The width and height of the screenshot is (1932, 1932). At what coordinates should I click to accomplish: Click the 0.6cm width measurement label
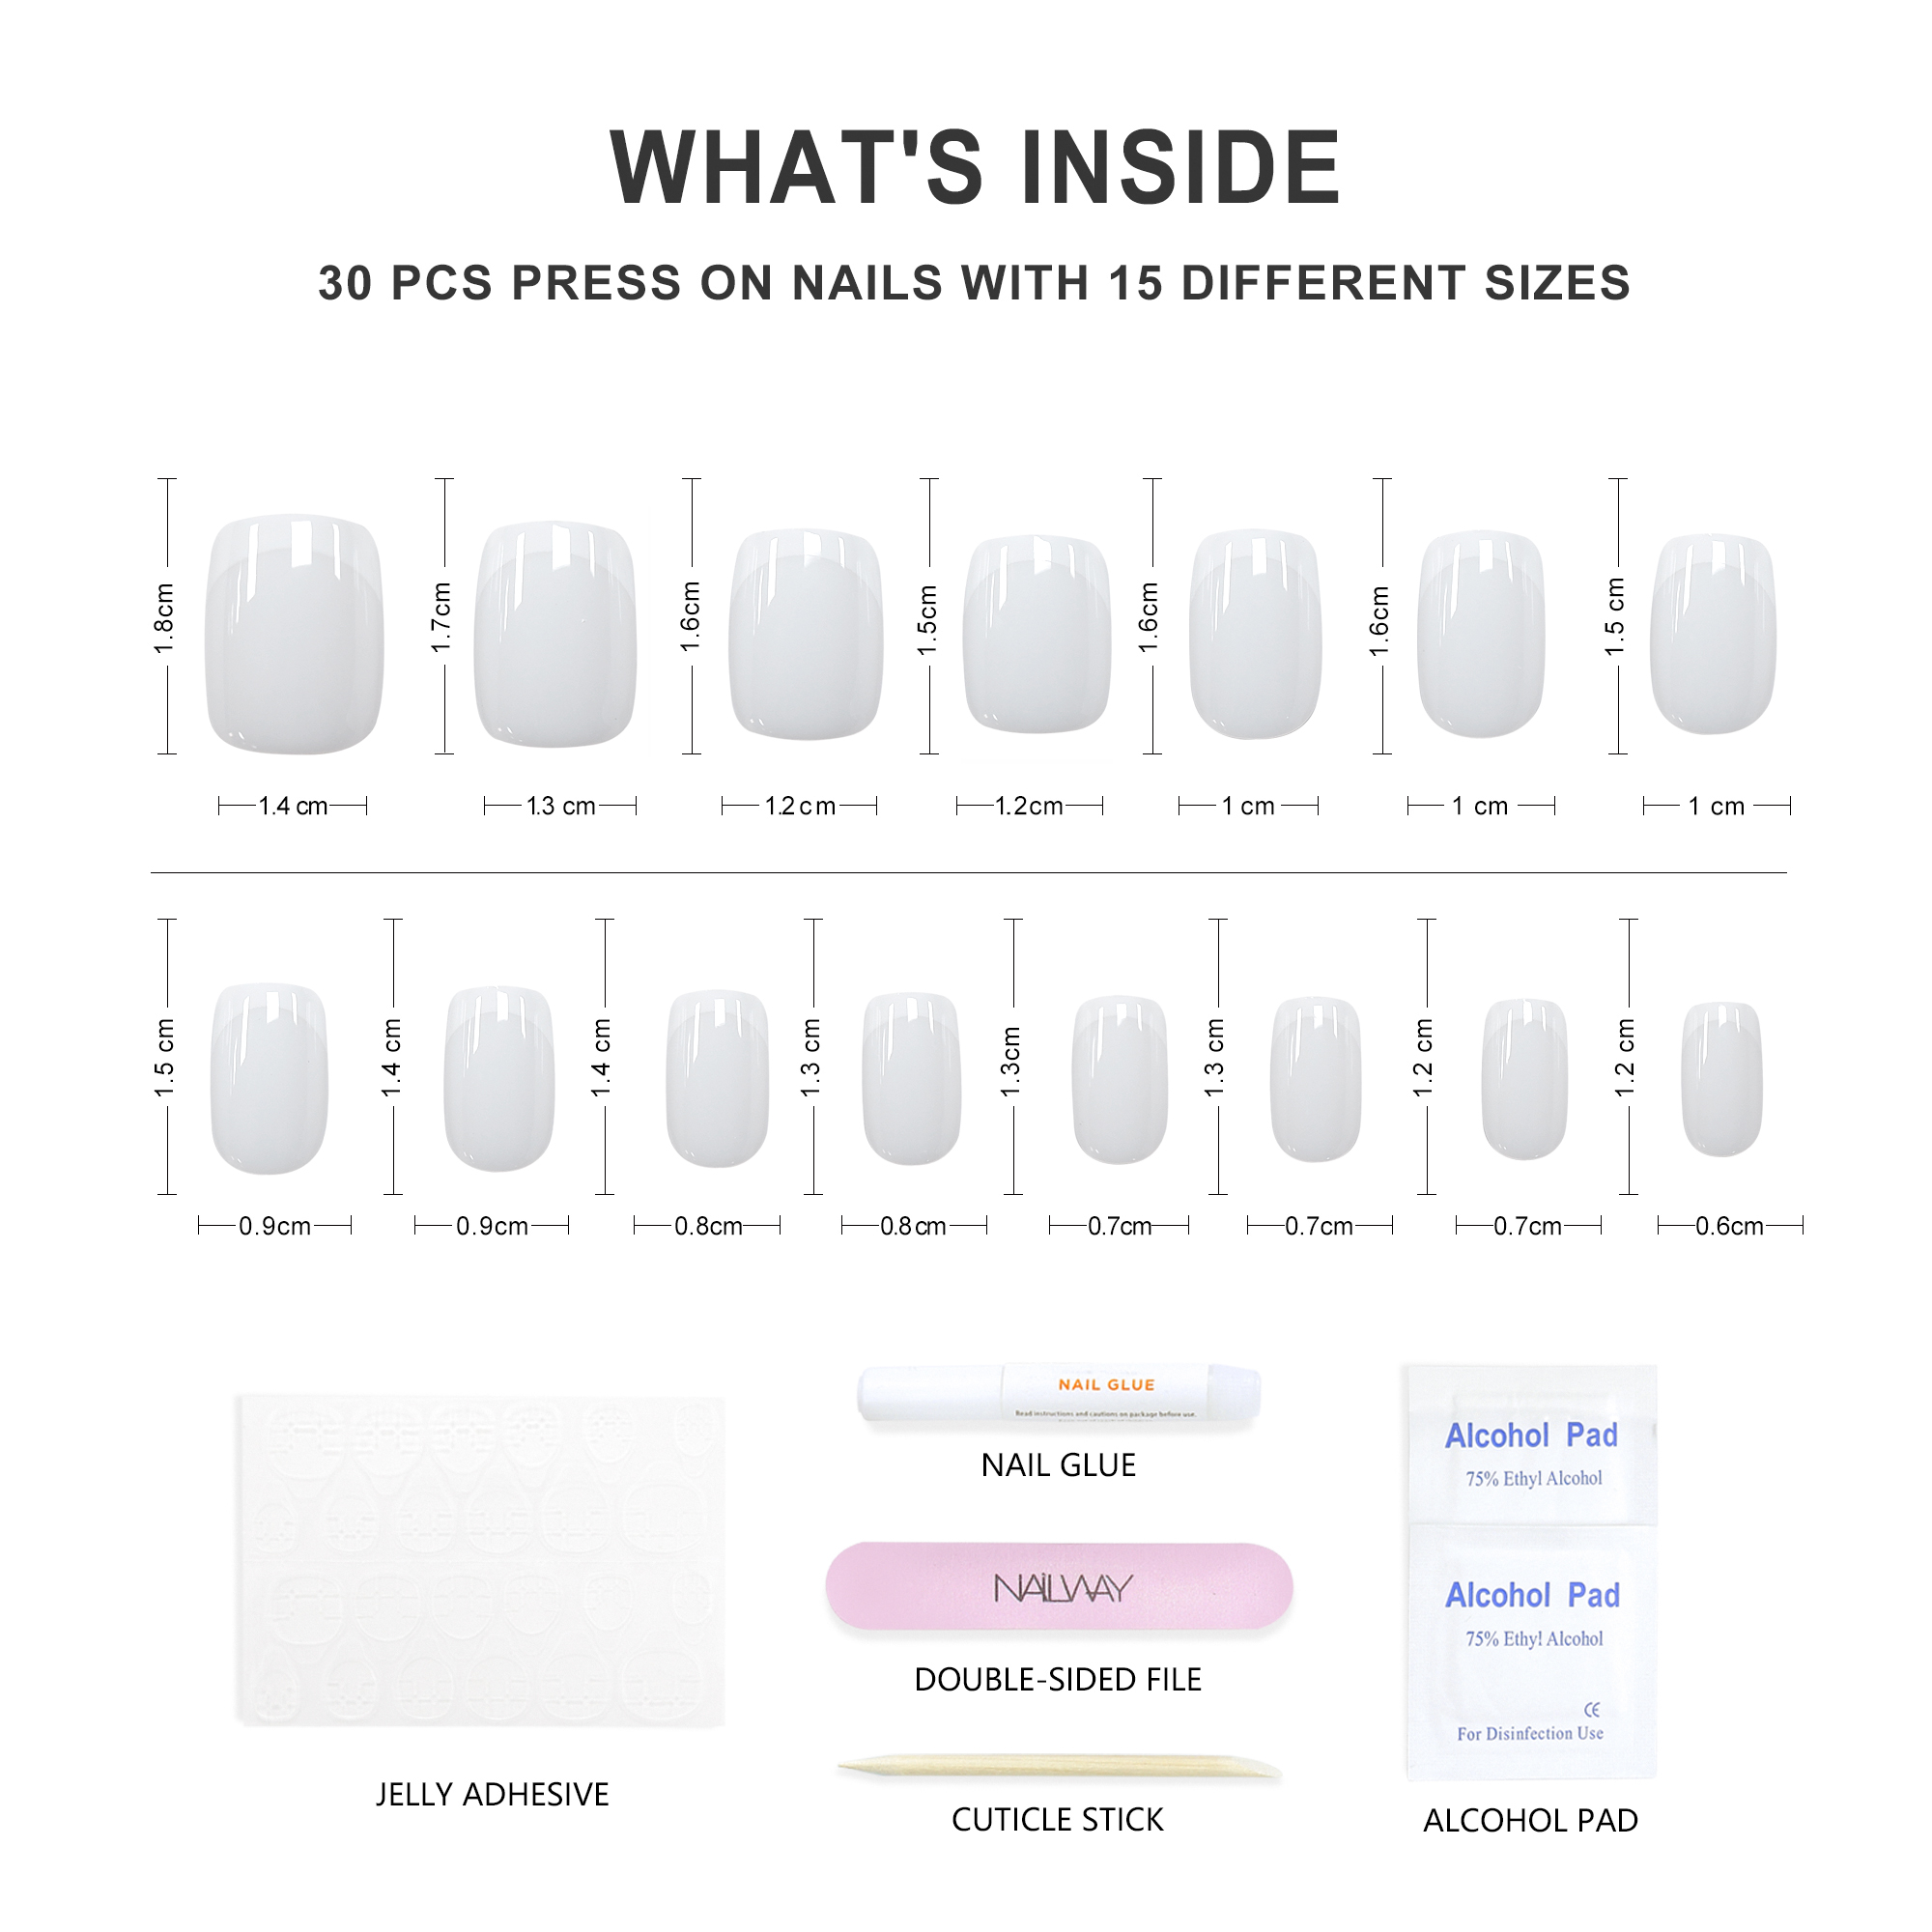1729,1226
